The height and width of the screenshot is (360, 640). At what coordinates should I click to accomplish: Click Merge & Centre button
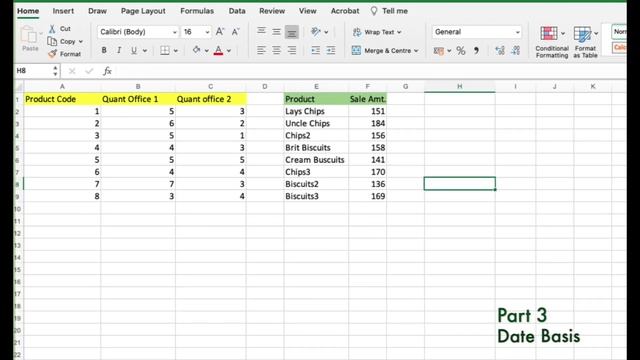point(385,51)
